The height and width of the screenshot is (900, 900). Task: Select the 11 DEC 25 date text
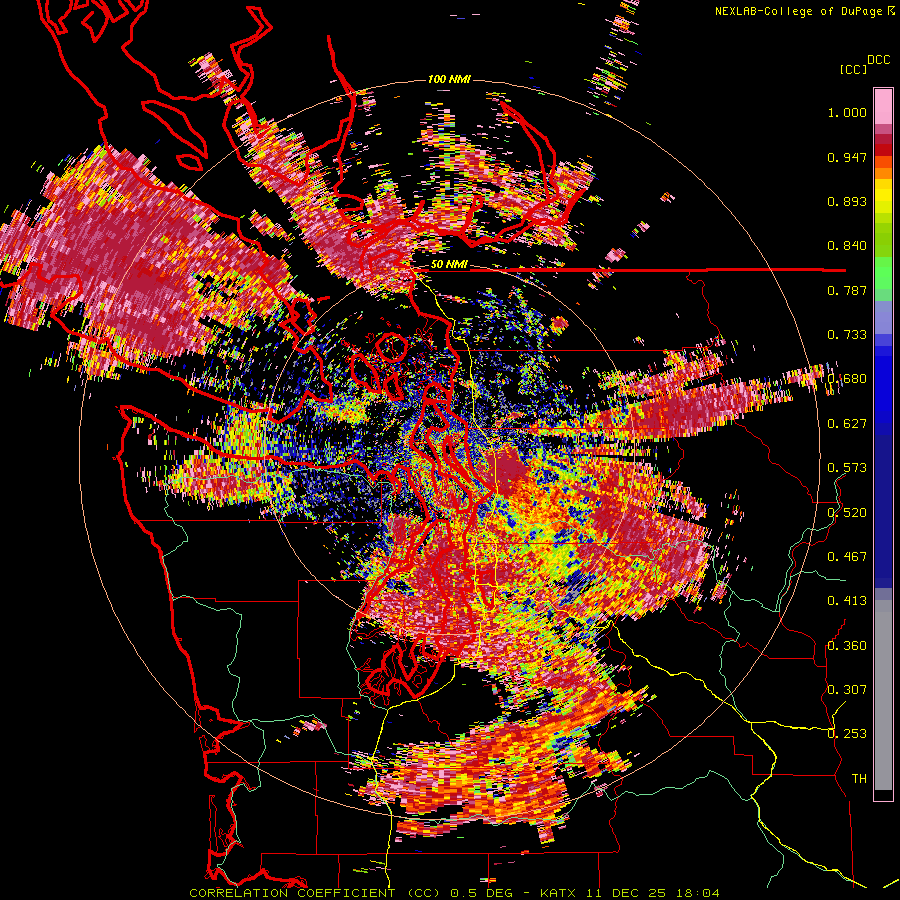pyautogui.click(x=626, y=893)
